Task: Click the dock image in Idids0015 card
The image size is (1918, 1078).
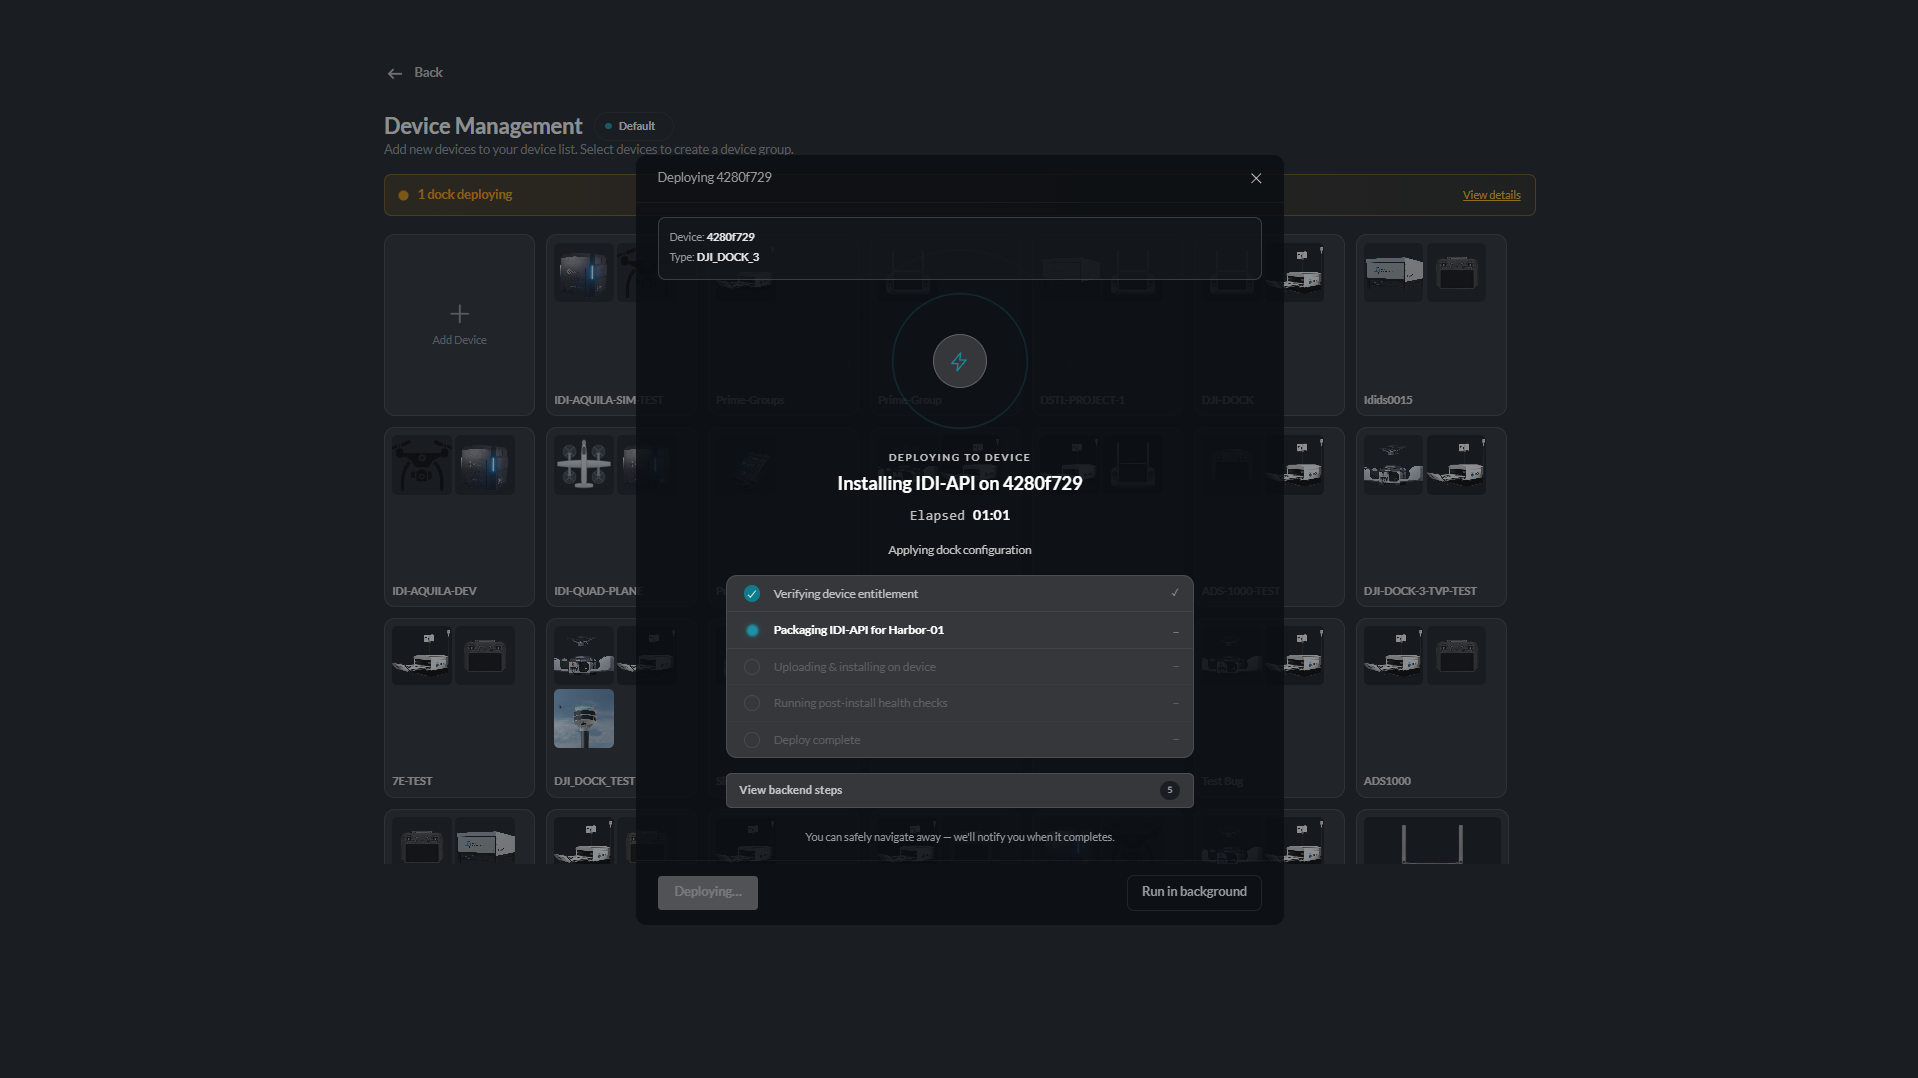Action: pyautogui.click(x=1394, y=272)
